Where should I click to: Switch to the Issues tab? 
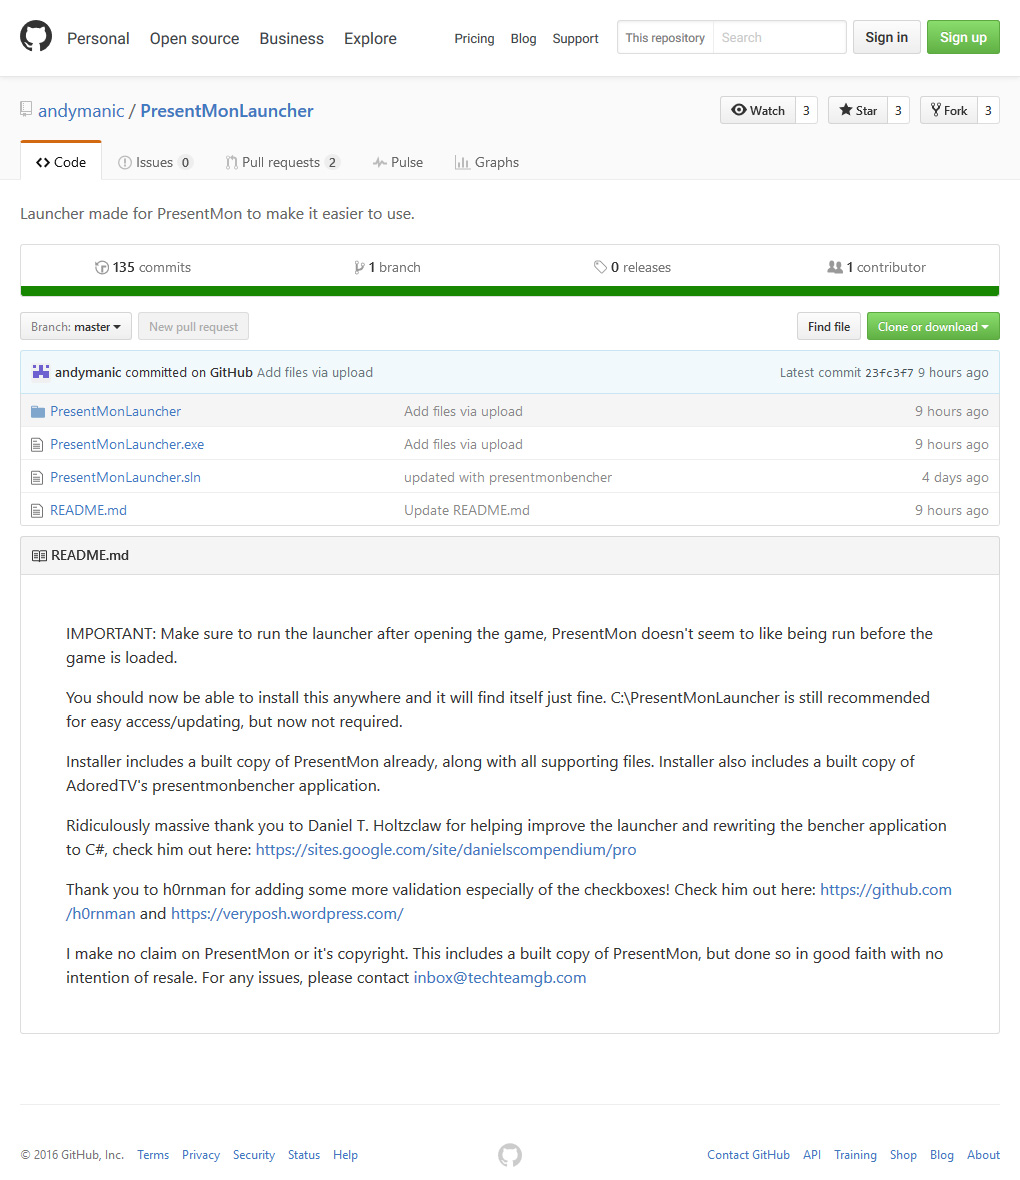coord(154,162)
